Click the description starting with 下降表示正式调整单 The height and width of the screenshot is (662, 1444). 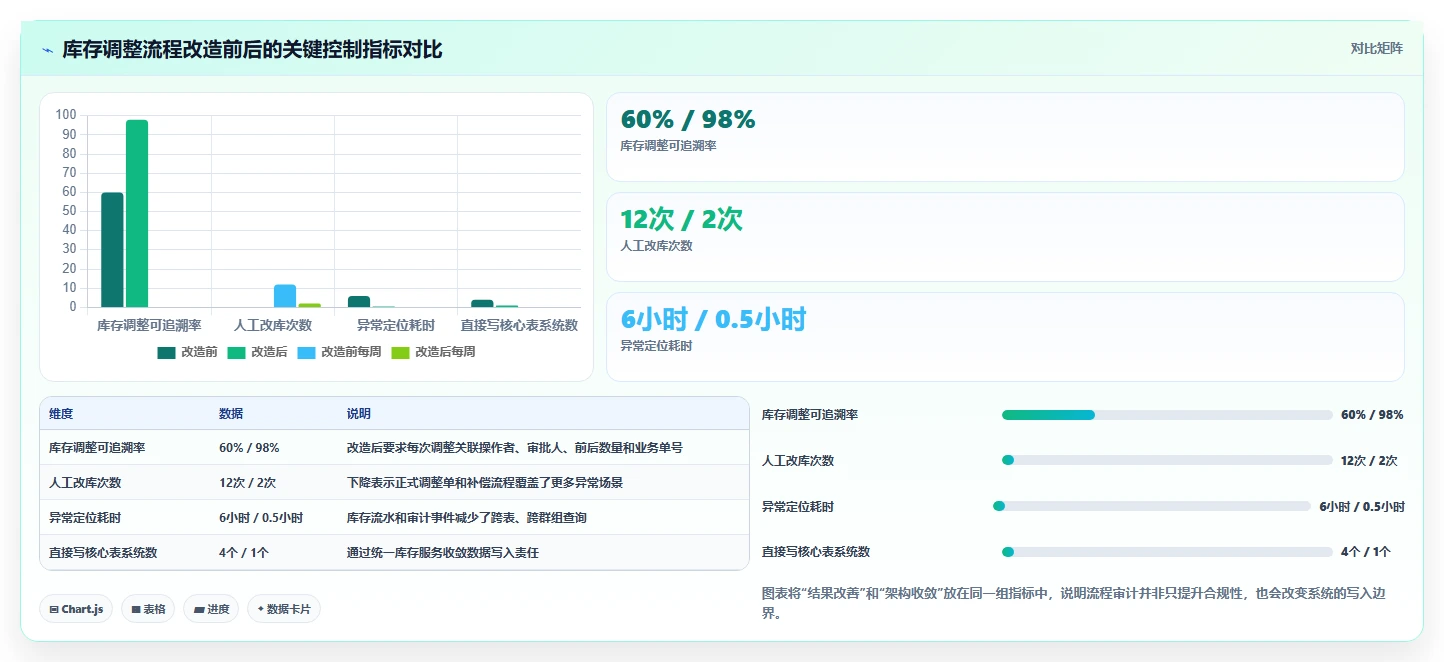tap(485, 482)
